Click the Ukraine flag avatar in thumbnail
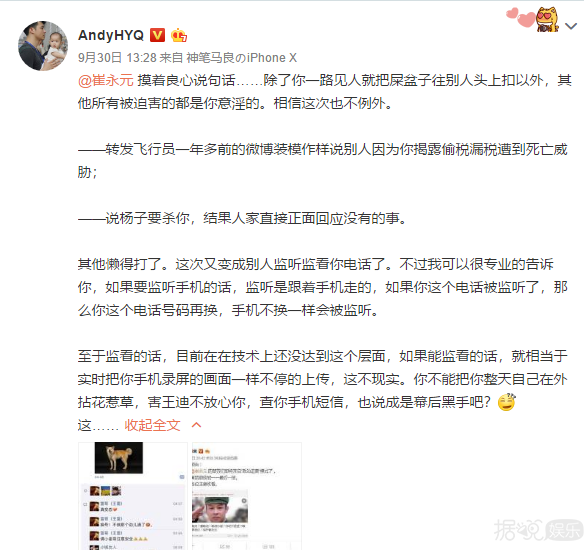This screenshot has height=550, width=584. point(106,490)
